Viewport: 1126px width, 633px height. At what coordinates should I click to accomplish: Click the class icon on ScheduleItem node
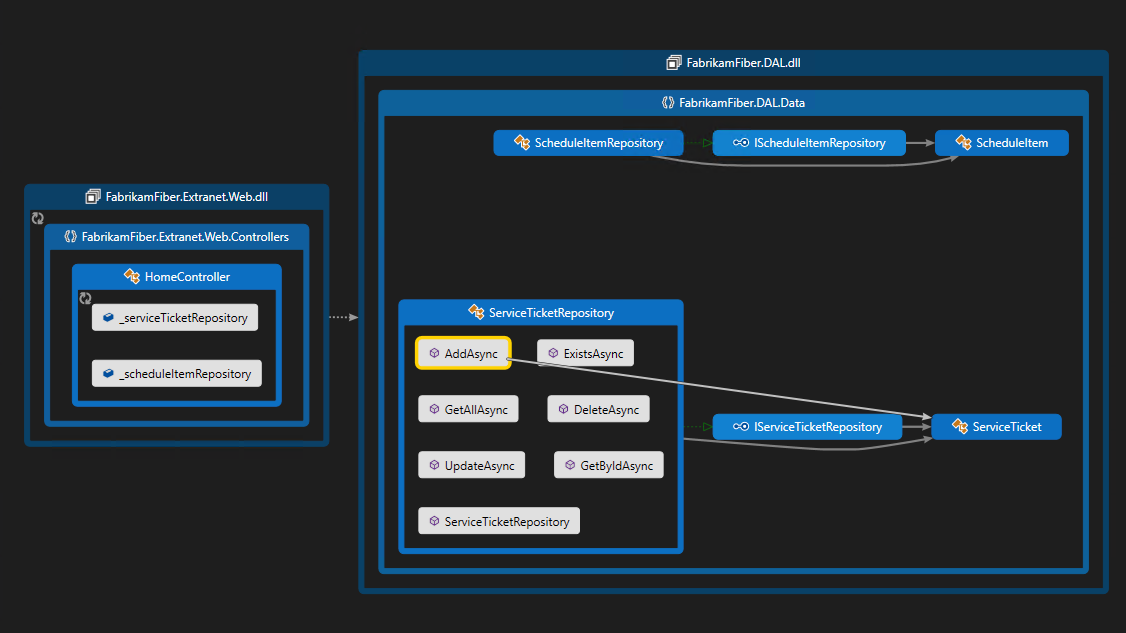pos(964,143)
